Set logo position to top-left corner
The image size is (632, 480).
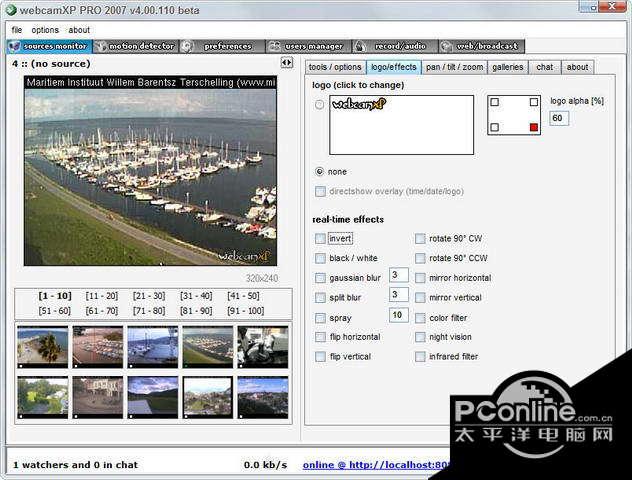[x=495, y=102]
